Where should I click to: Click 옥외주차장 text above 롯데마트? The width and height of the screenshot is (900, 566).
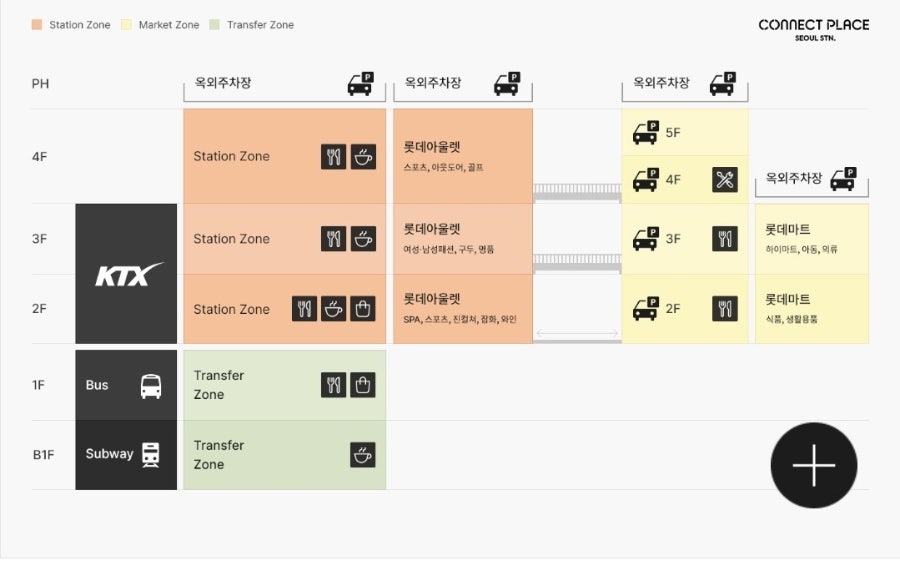pyautogui.click(x=794, y=178)
